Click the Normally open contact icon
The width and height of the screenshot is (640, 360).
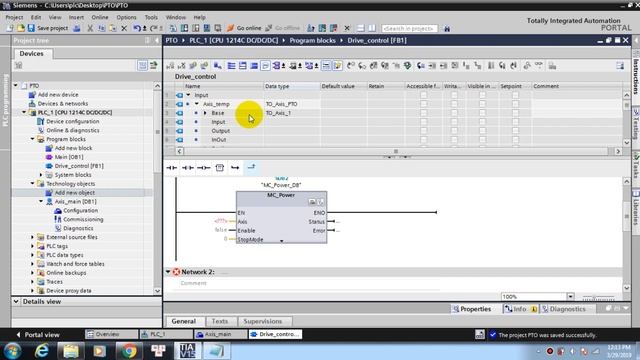point(171,167)
